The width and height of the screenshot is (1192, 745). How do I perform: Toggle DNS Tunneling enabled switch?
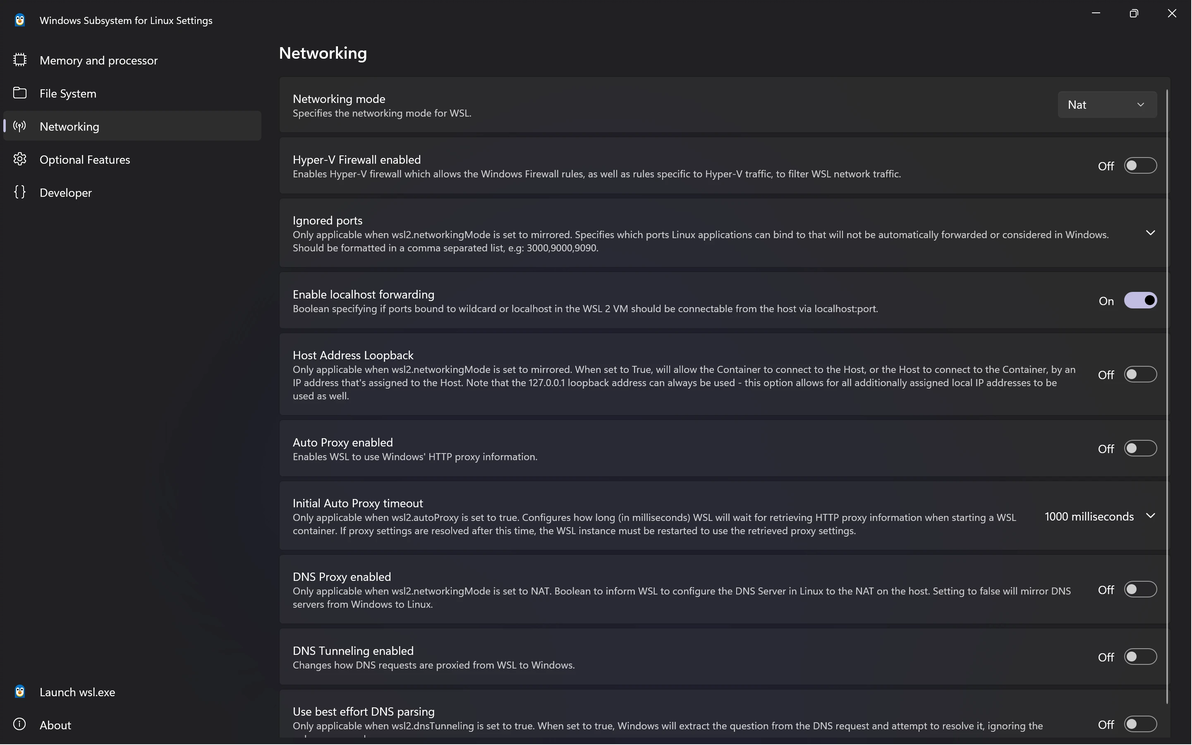point(1140,657)
